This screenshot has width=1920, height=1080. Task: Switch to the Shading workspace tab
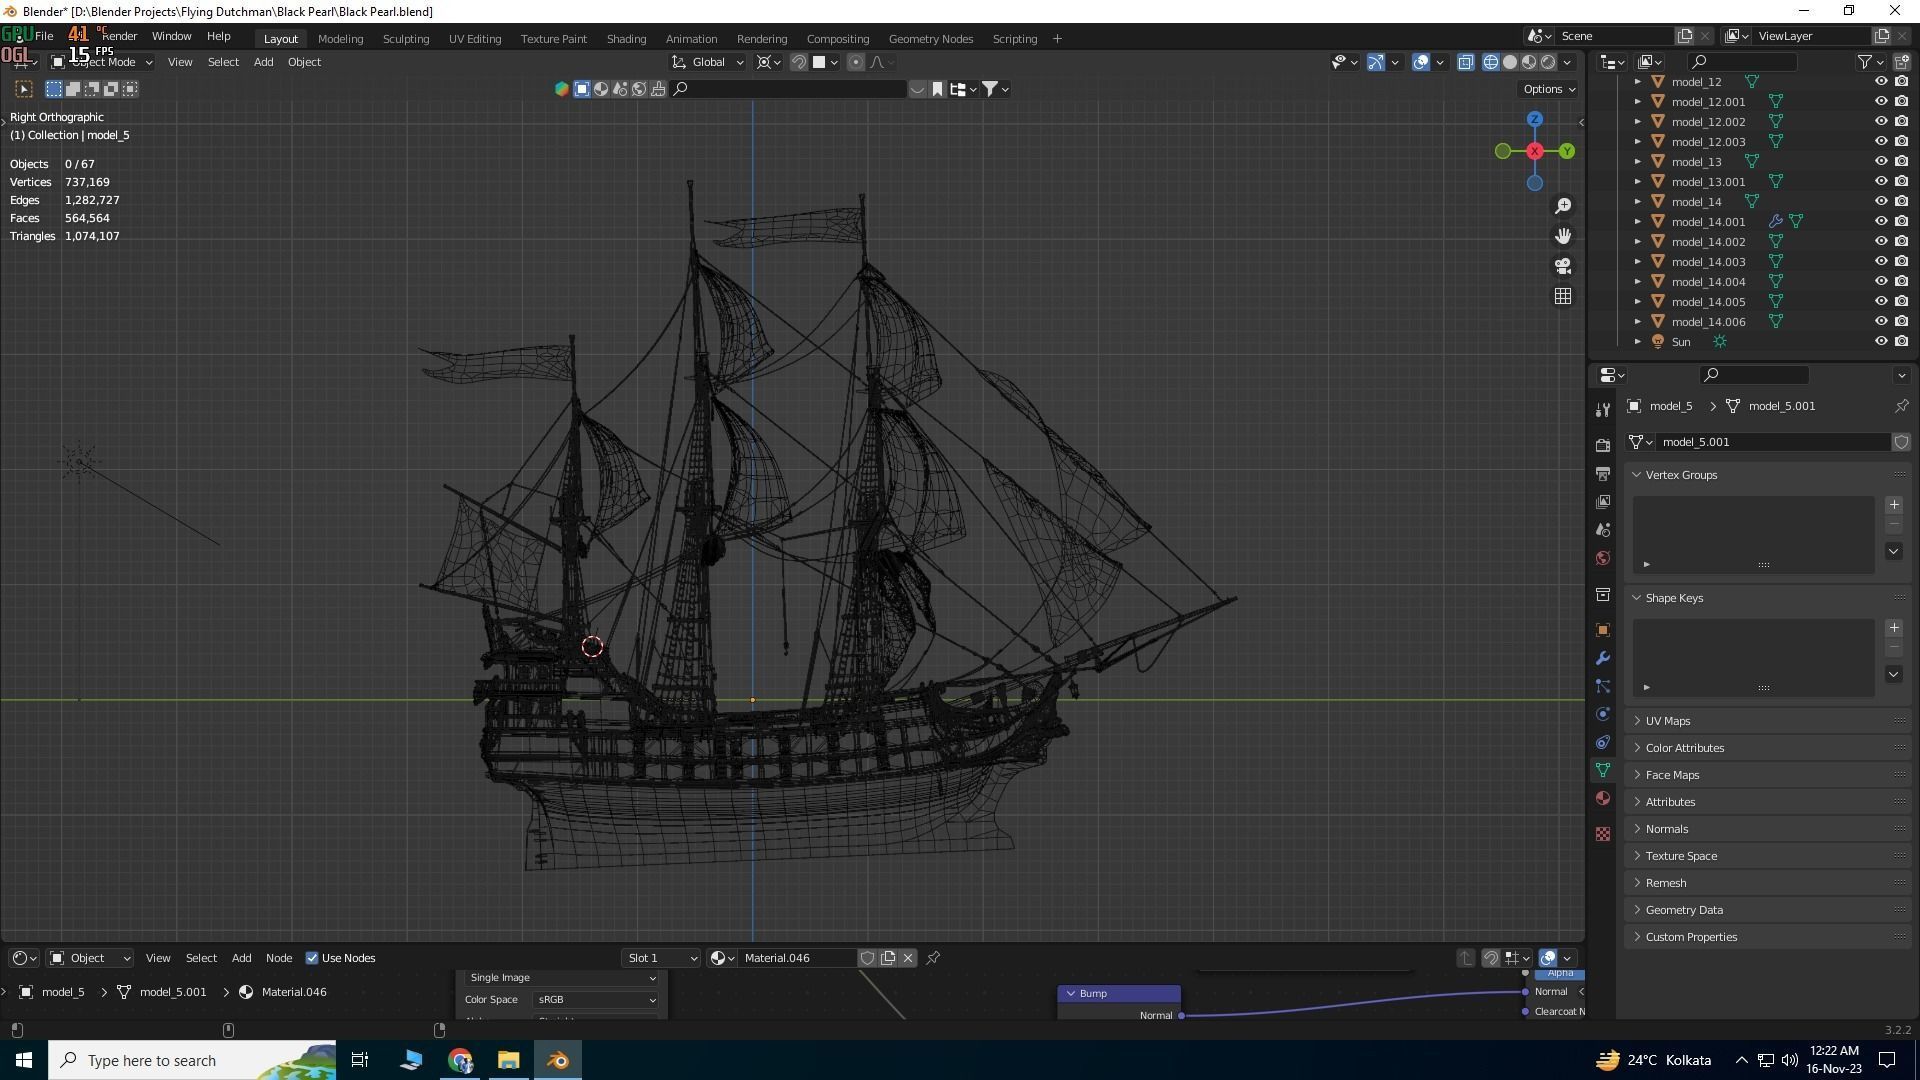point(626,39)
